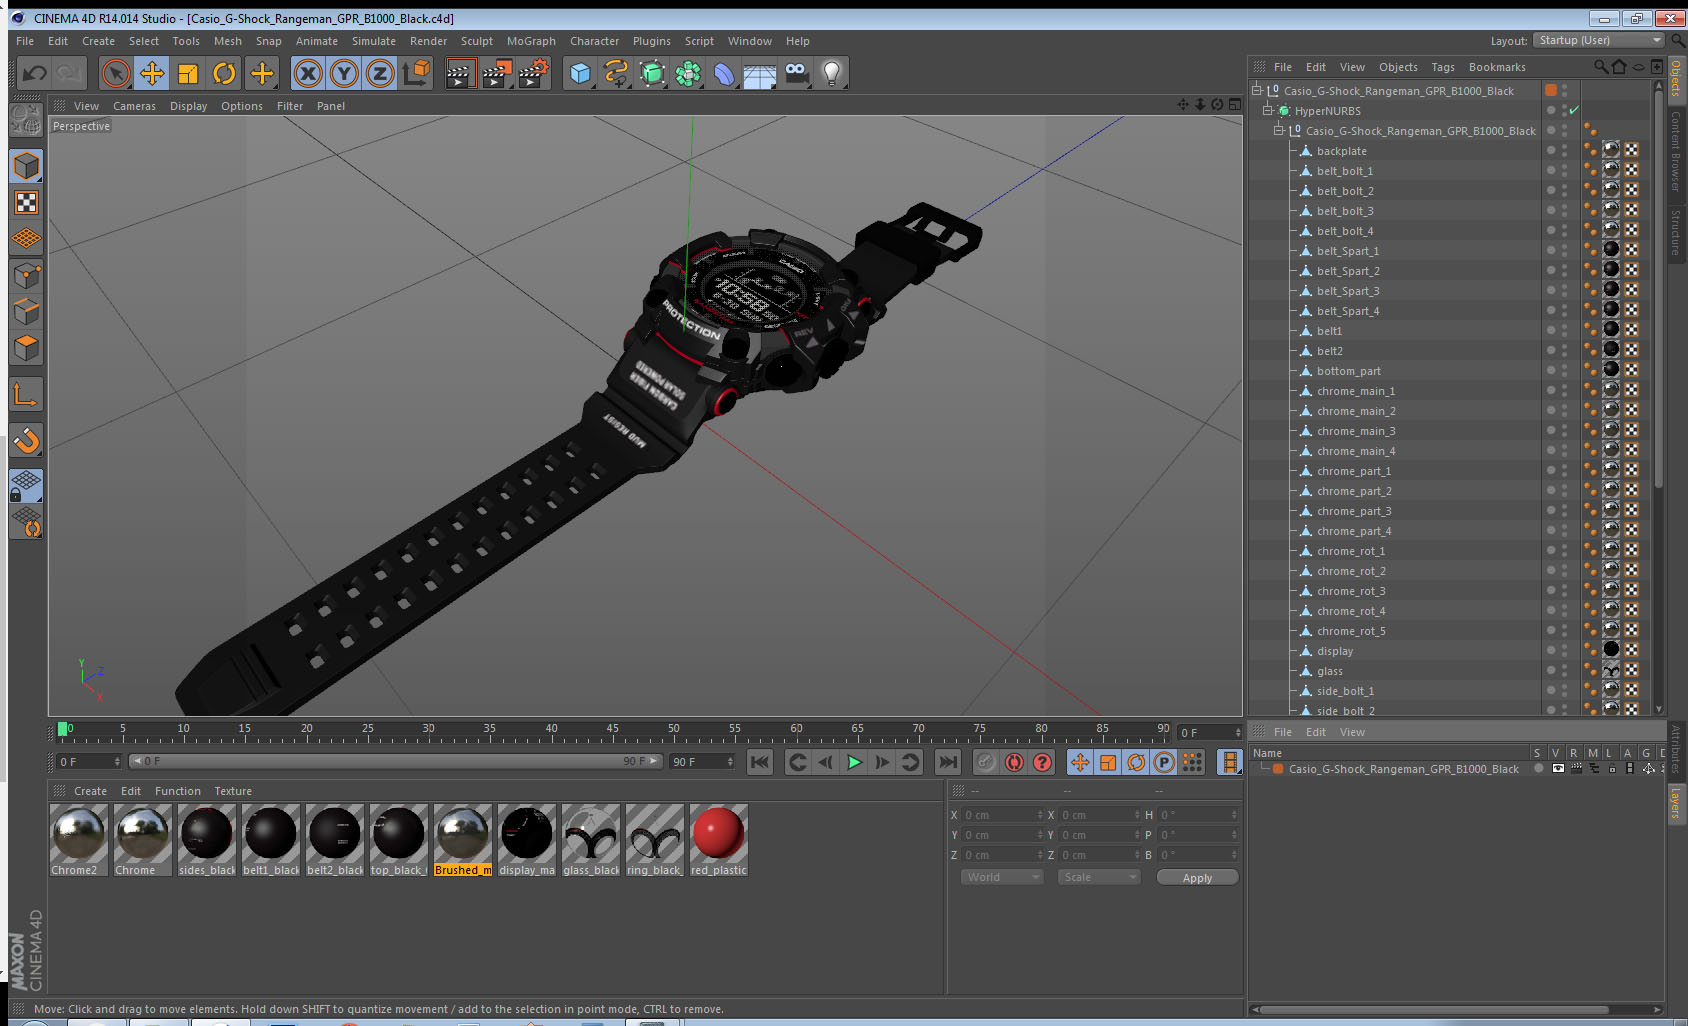1688x1026 pixels.
Task: Switch to Model mode
Action: (x=26, y=166)
